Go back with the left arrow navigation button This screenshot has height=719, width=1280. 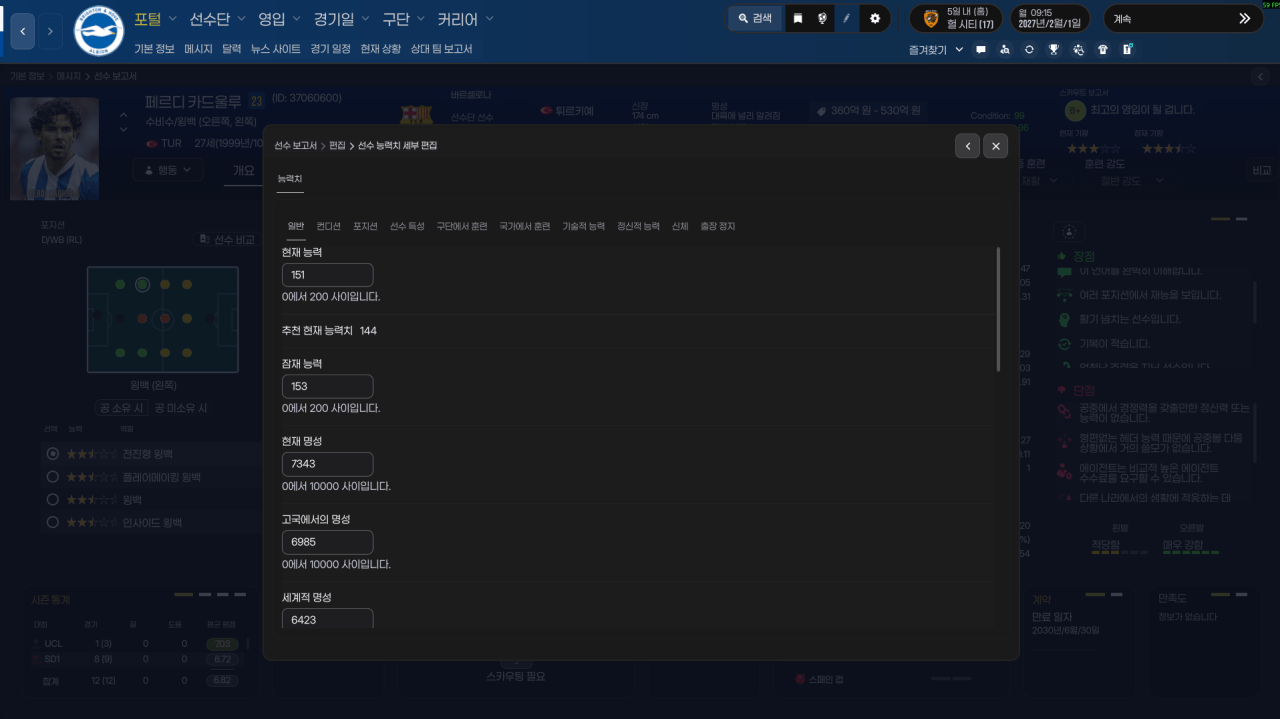click(x=23, y=31)
